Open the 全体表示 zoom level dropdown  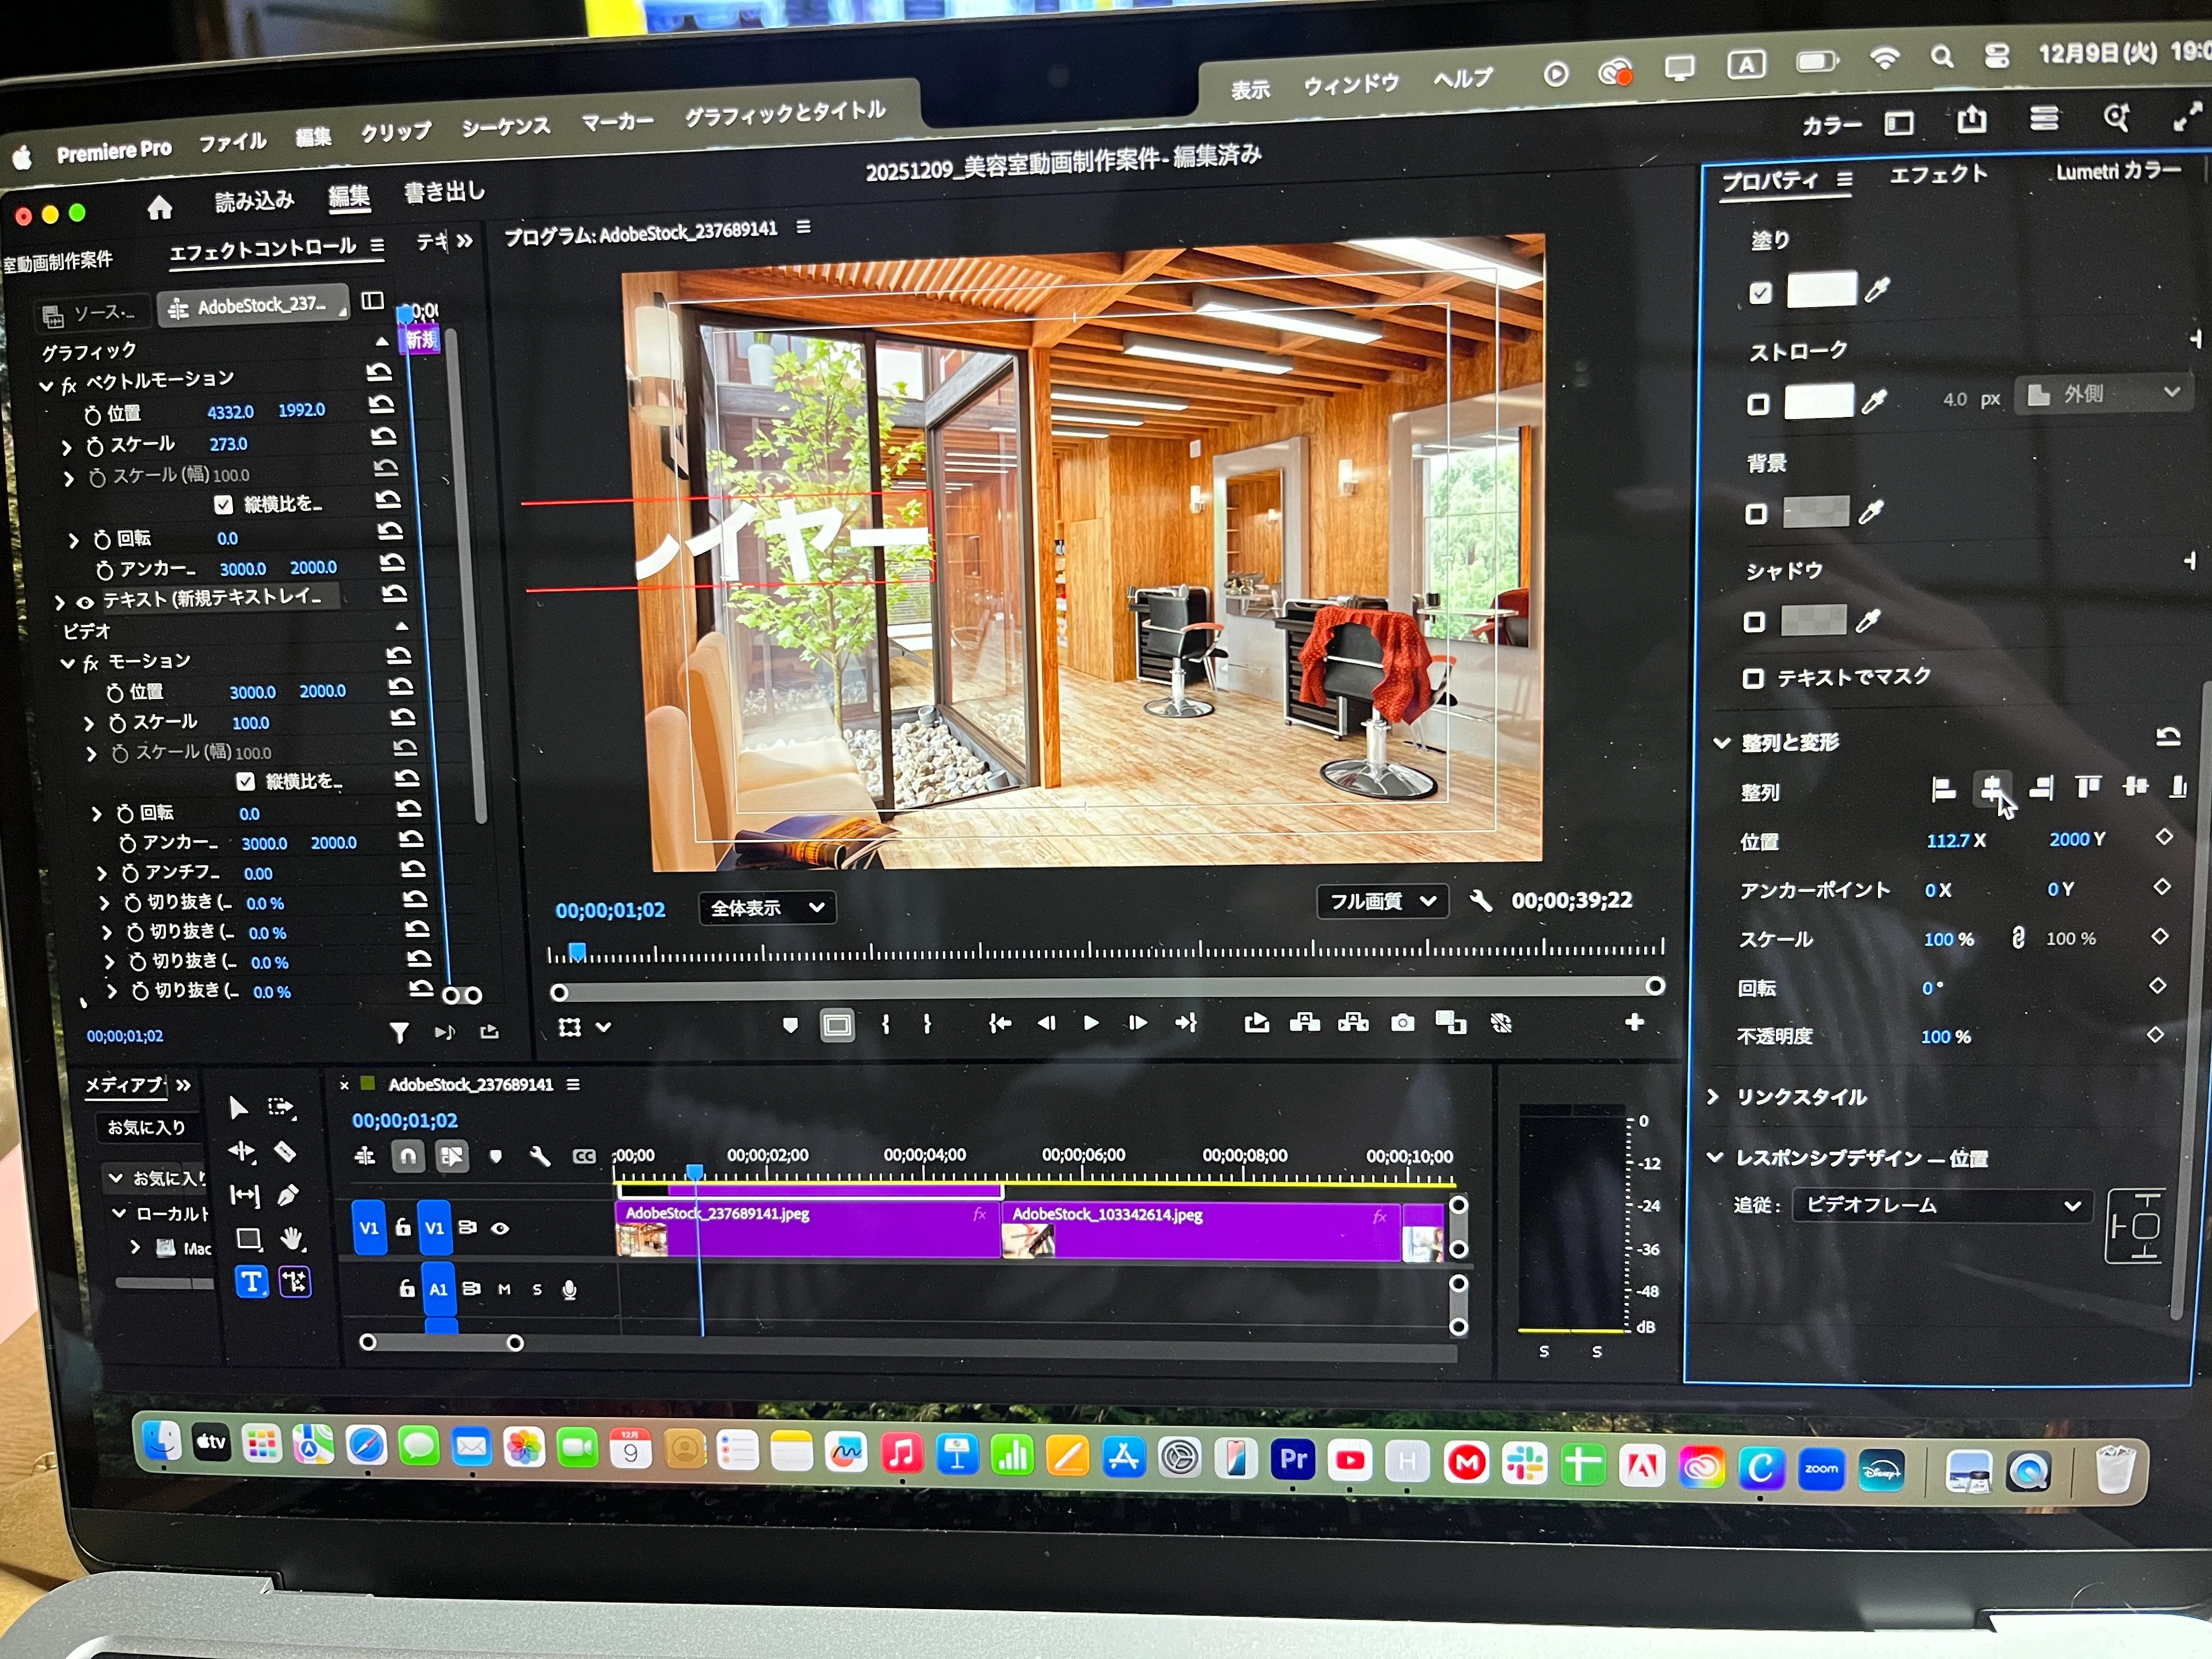coord(767,908)
